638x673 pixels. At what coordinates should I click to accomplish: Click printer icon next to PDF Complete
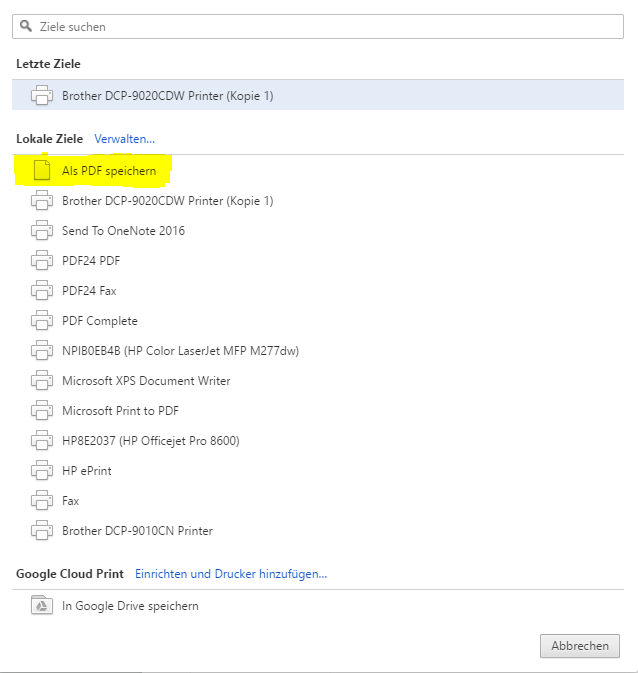[x=42, y=321]
